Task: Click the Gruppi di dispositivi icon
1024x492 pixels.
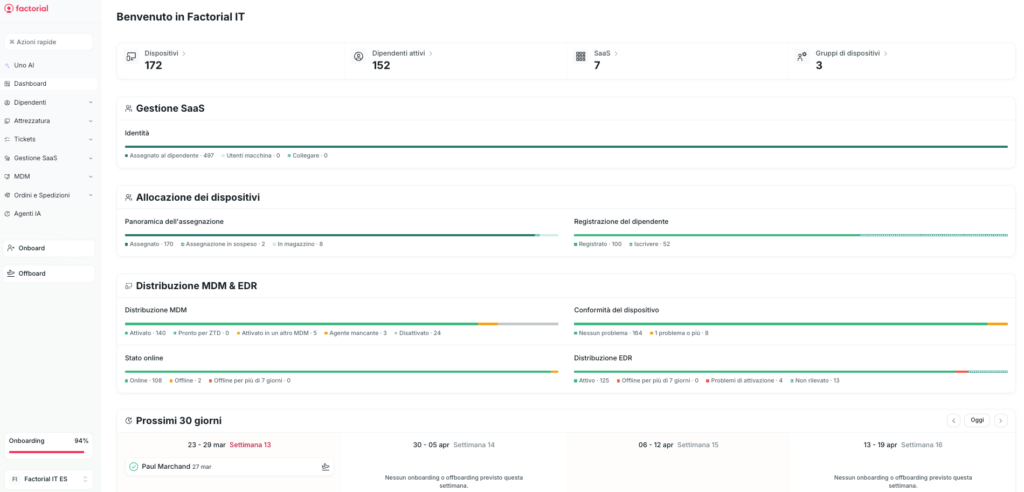Action: click(x=802, y=57)
